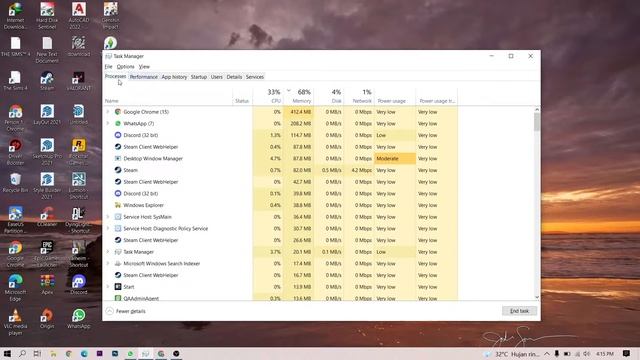Click process list scrollbar down arrow
640x360 pixels.
coord(537,298)
